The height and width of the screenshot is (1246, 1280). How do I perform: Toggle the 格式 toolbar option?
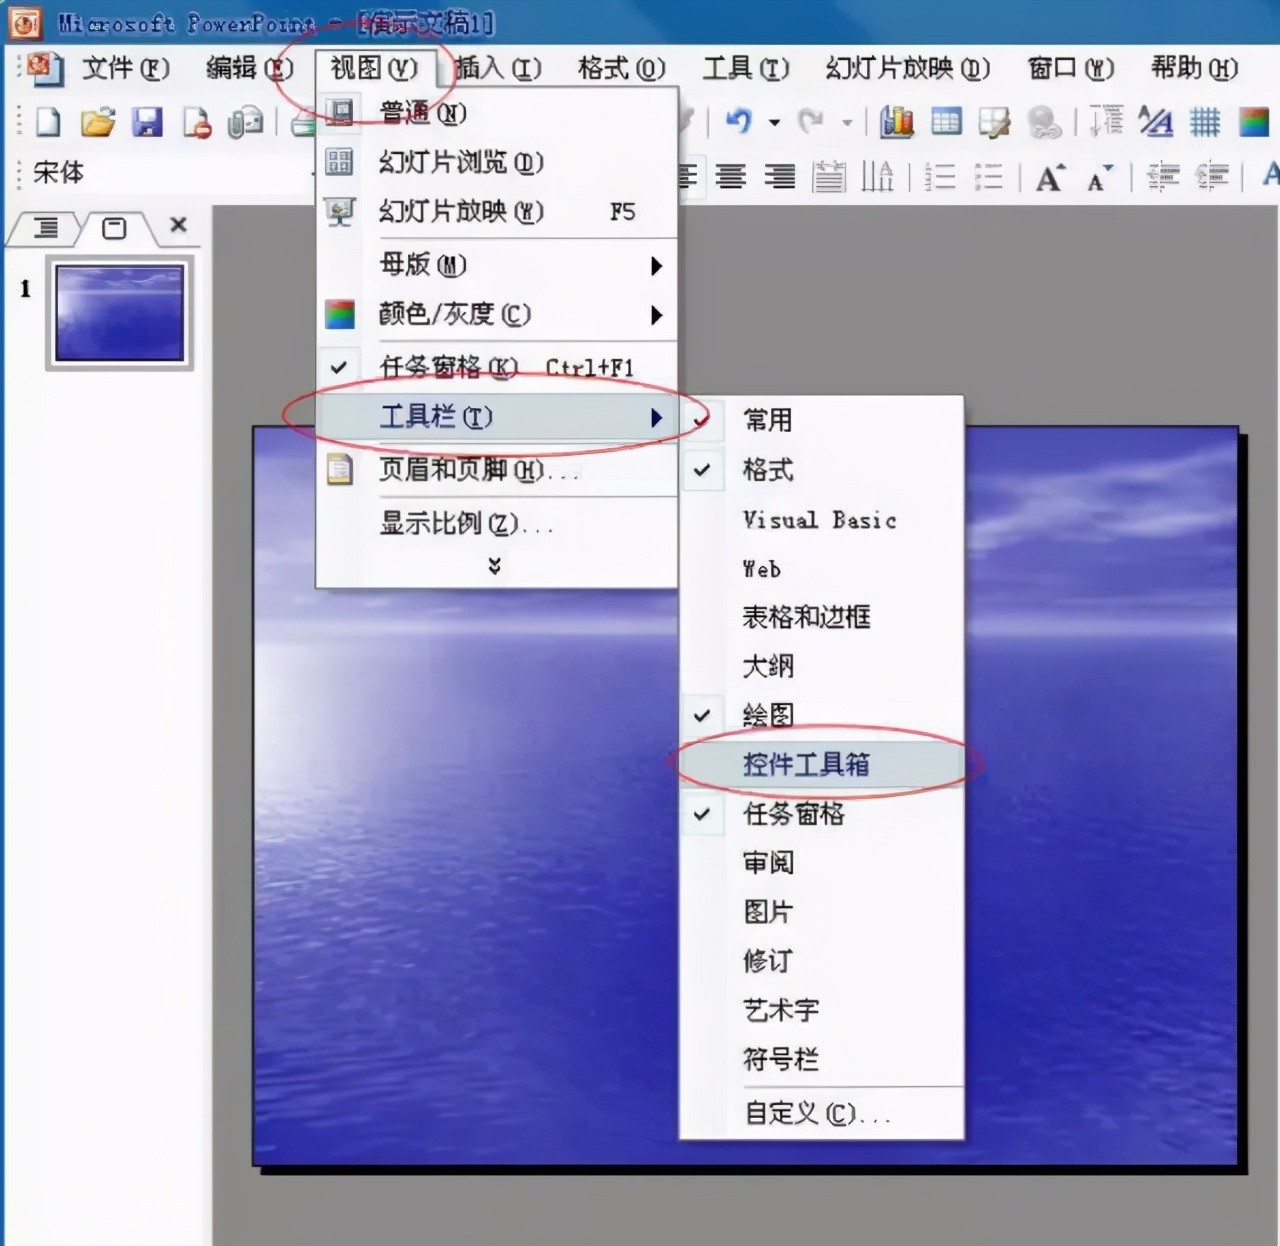click(x=822, y=469)
